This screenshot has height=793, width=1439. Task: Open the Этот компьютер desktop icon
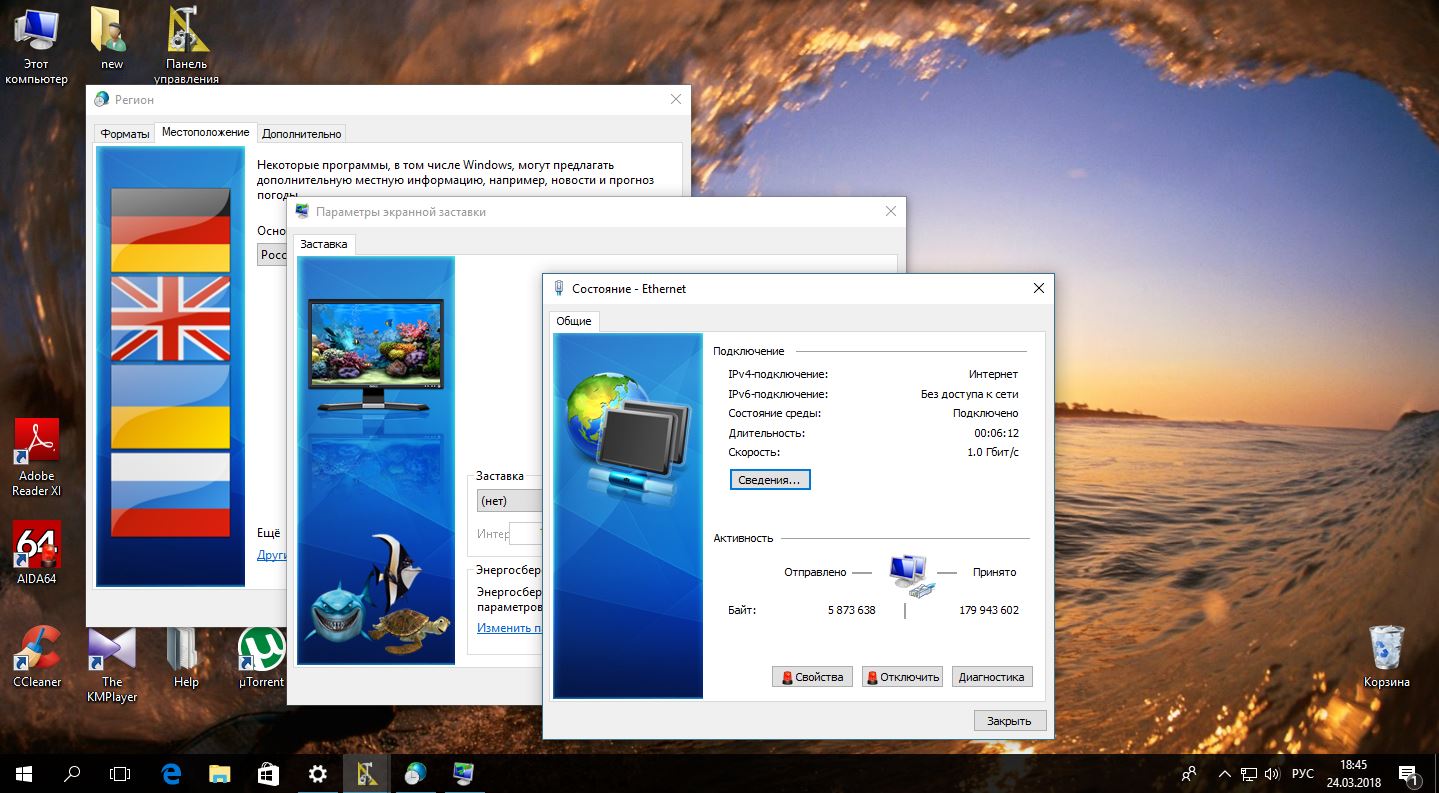click(36, 45)
